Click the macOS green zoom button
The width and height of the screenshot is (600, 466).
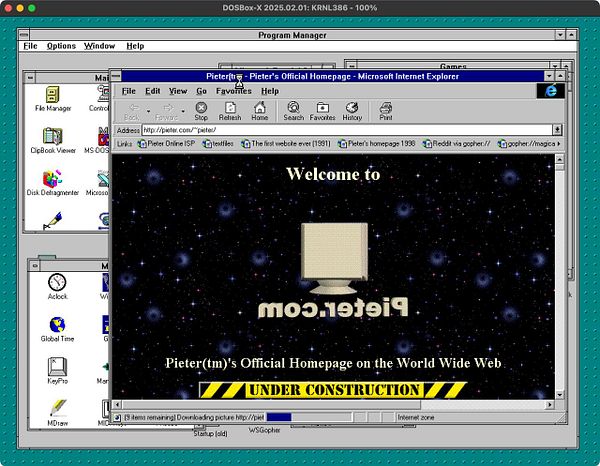tap(32, 8)
